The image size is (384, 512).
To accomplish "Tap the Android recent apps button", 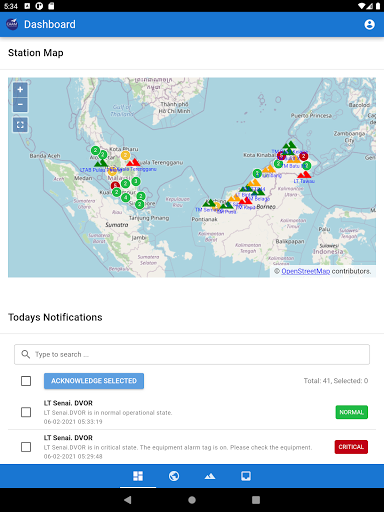I will (x=256, y=500).
